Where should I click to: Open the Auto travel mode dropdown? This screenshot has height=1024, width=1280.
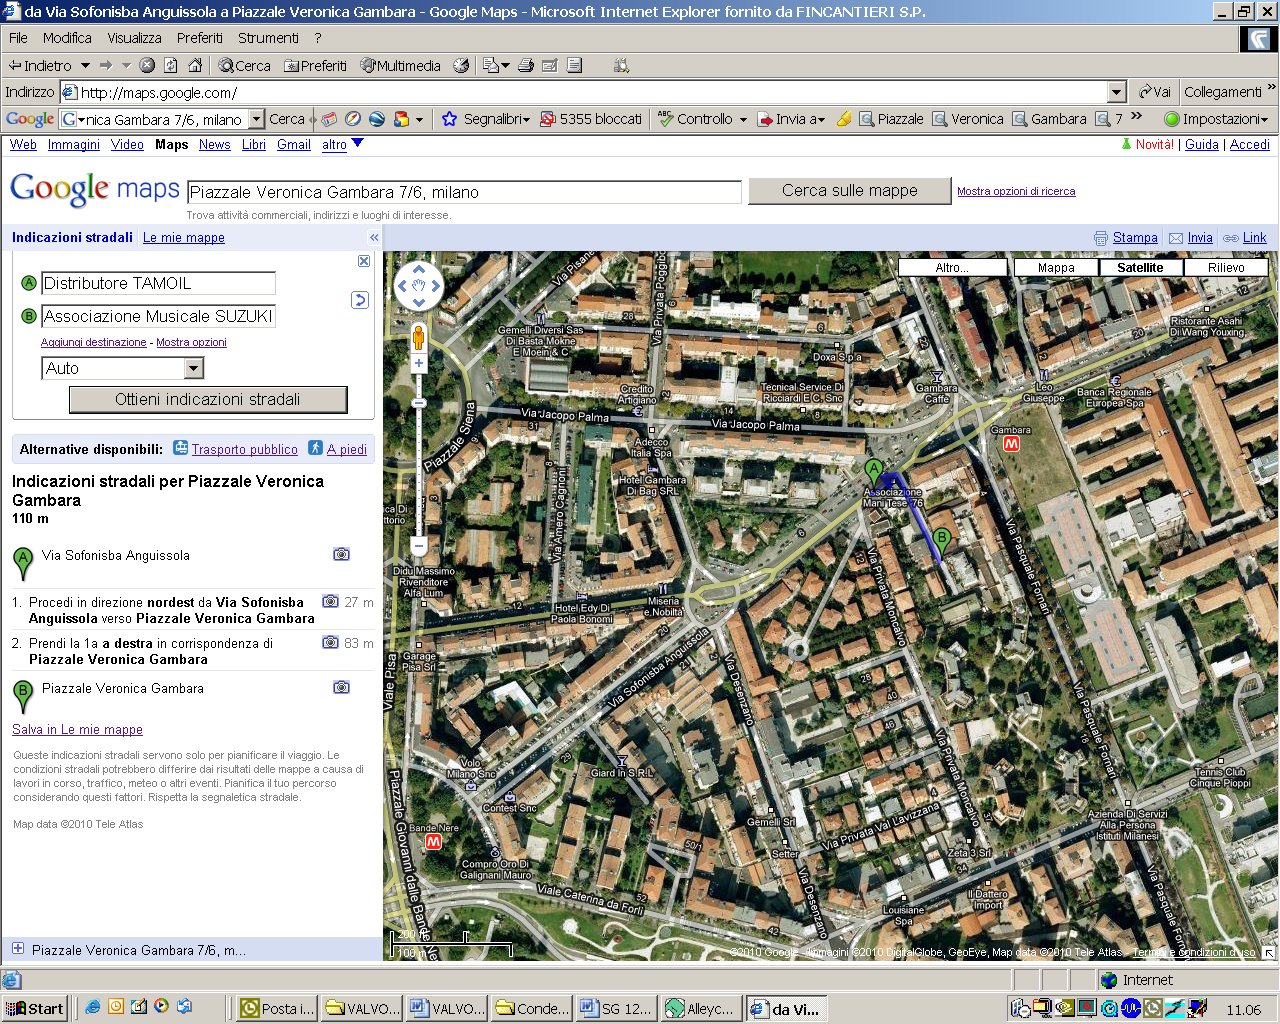coord(194,369)
